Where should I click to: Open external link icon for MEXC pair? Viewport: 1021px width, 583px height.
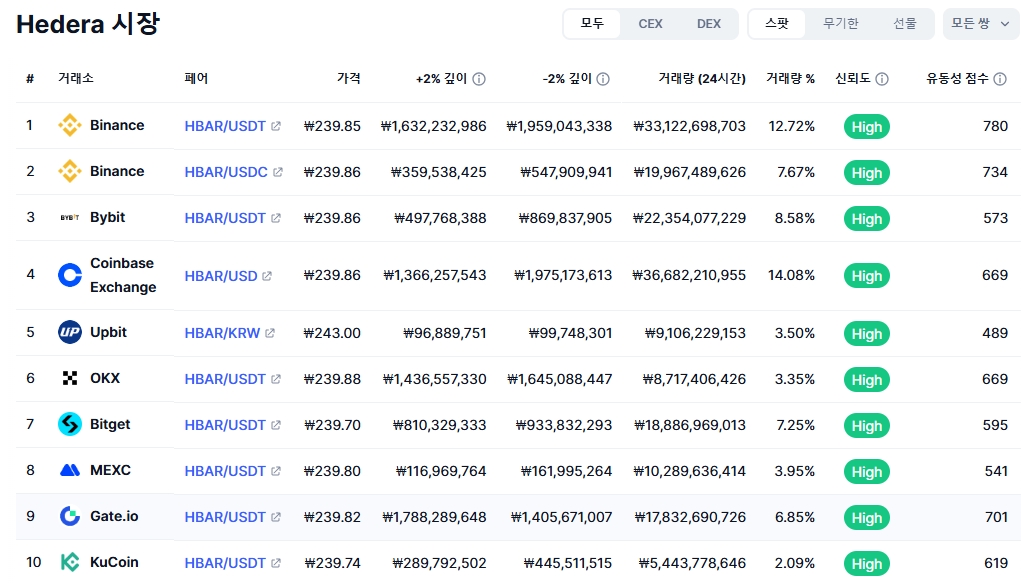click(x=276, y=471)
